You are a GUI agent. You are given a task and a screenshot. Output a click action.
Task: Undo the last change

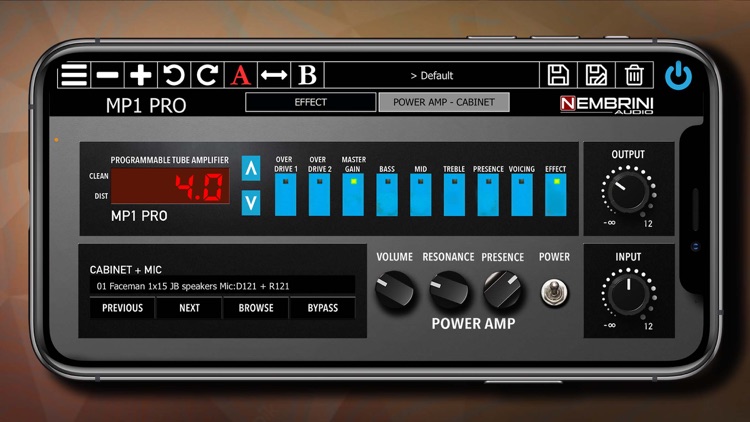(174, 75)
